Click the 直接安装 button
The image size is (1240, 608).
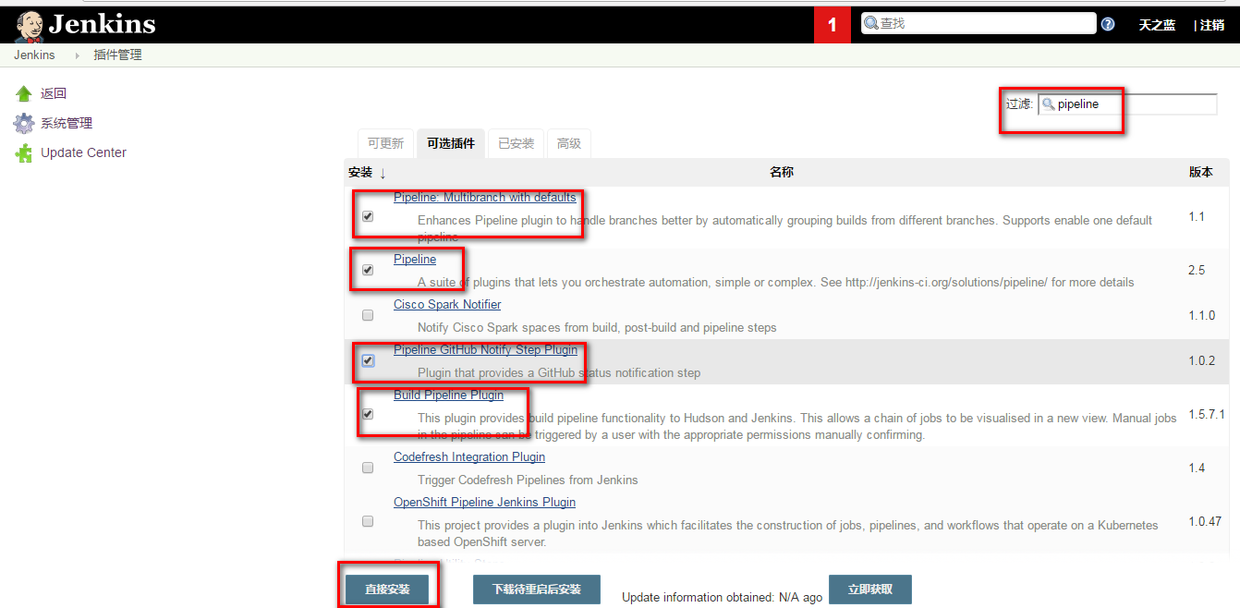click(387, 589)
